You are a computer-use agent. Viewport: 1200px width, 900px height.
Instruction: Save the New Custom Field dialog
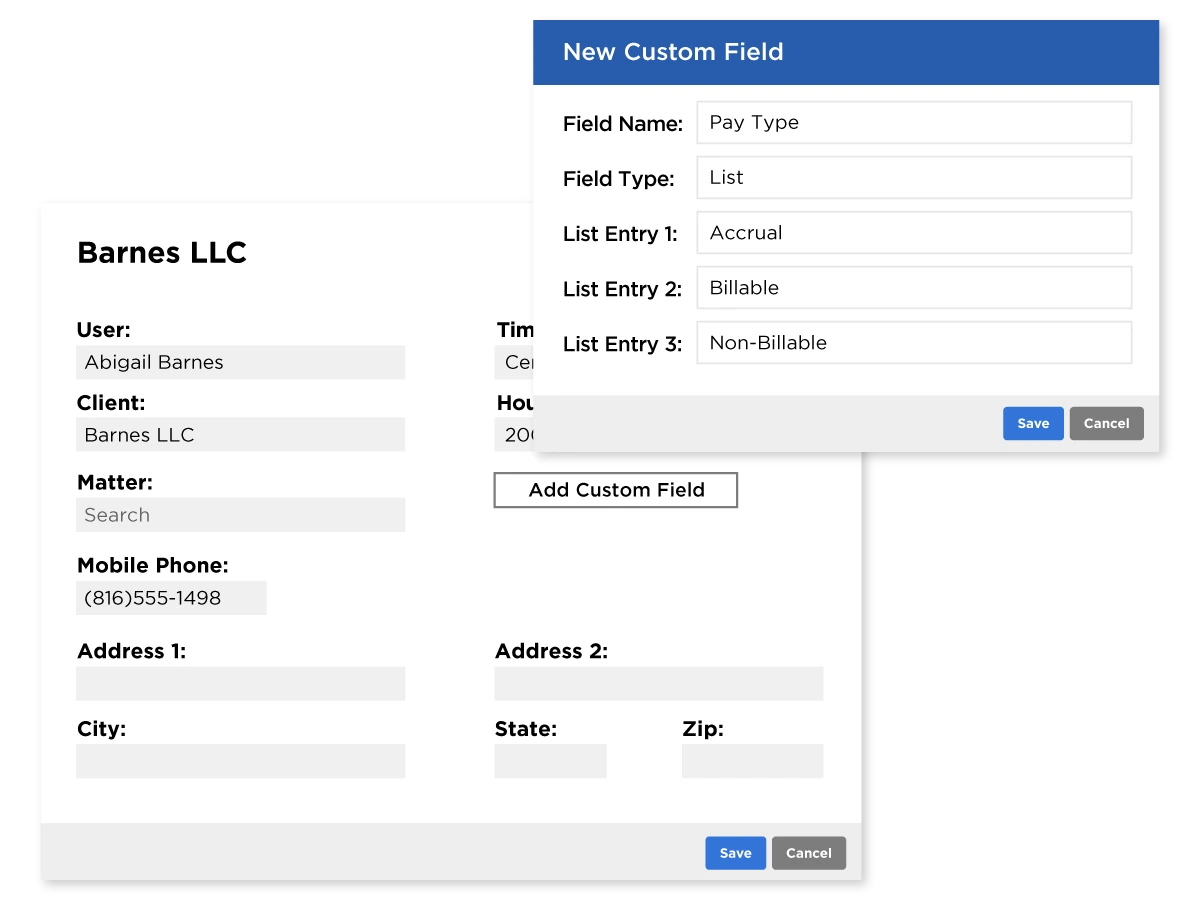[x=1033, y=423]
